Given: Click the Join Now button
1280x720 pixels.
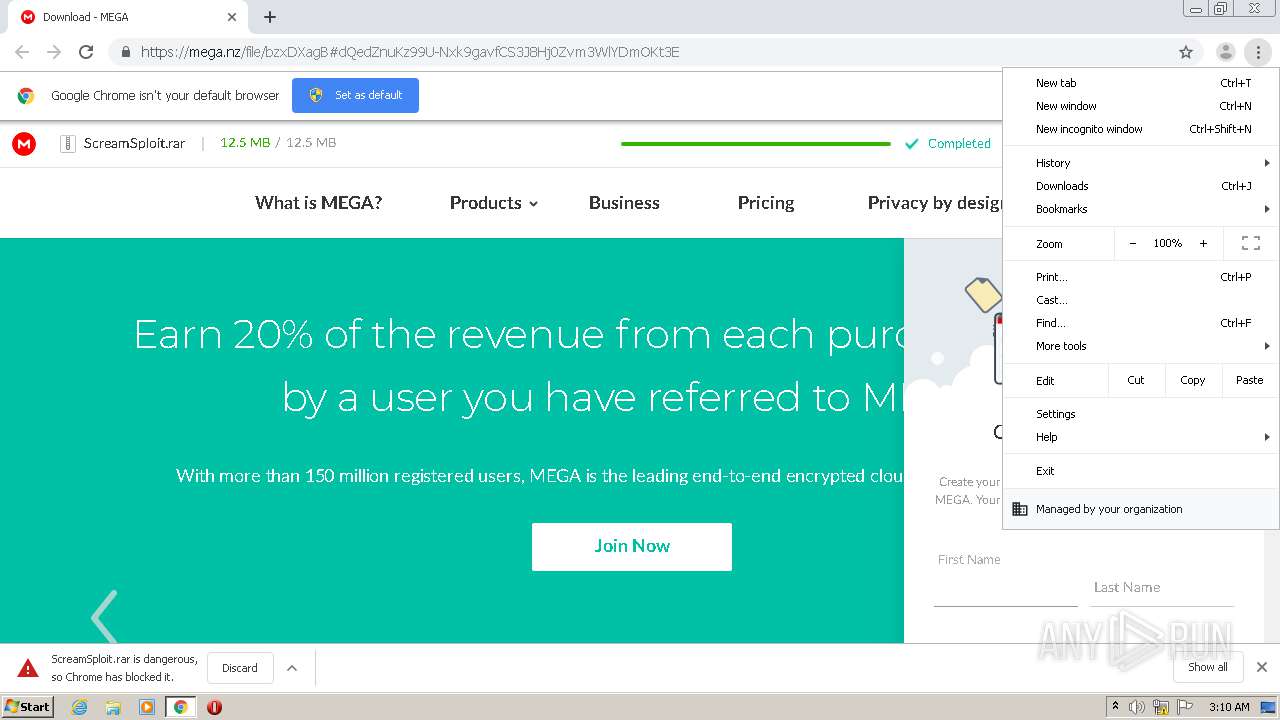Looking at the screenshot, I should click(x=632, y=547).
